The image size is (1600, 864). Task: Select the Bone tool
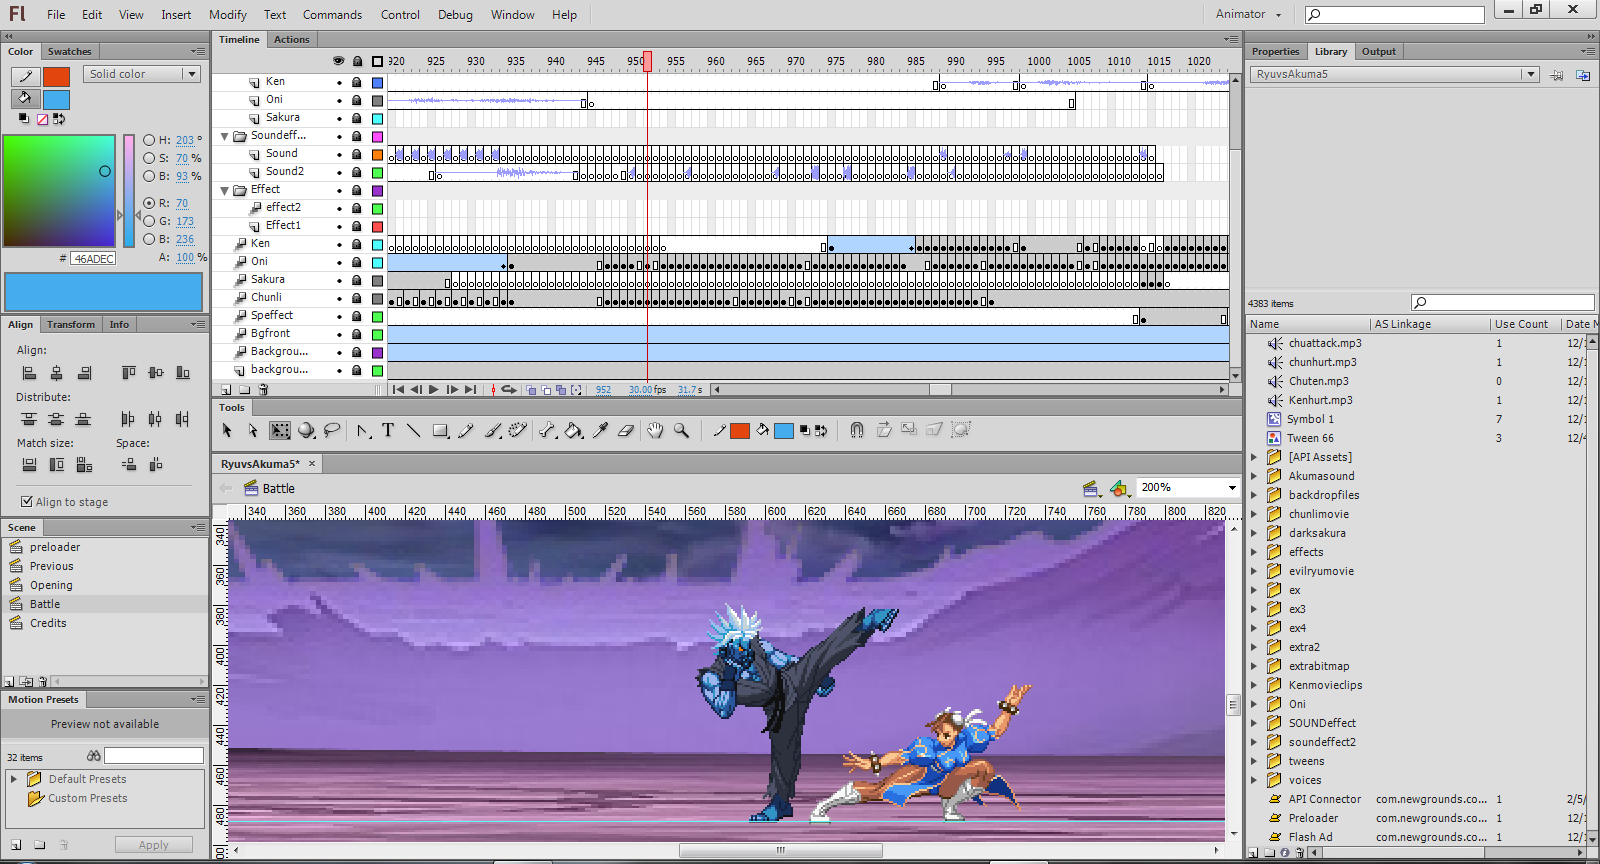[x=547, y=430]
